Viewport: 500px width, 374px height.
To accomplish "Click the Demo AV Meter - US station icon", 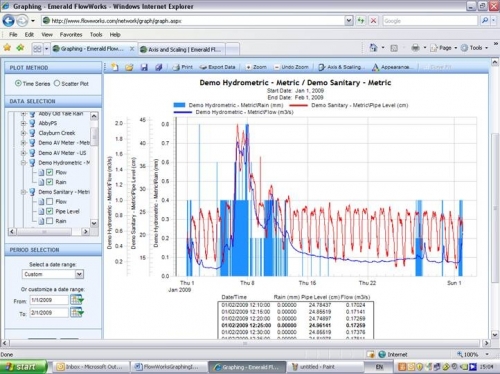I will 32,153.
